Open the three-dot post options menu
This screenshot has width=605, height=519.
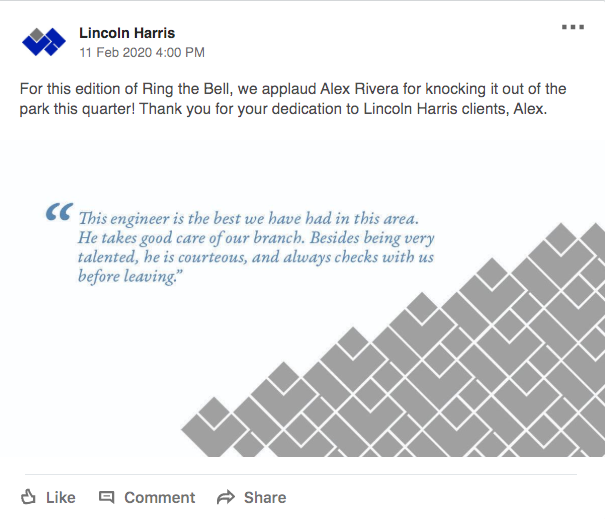tap(573, 27)
